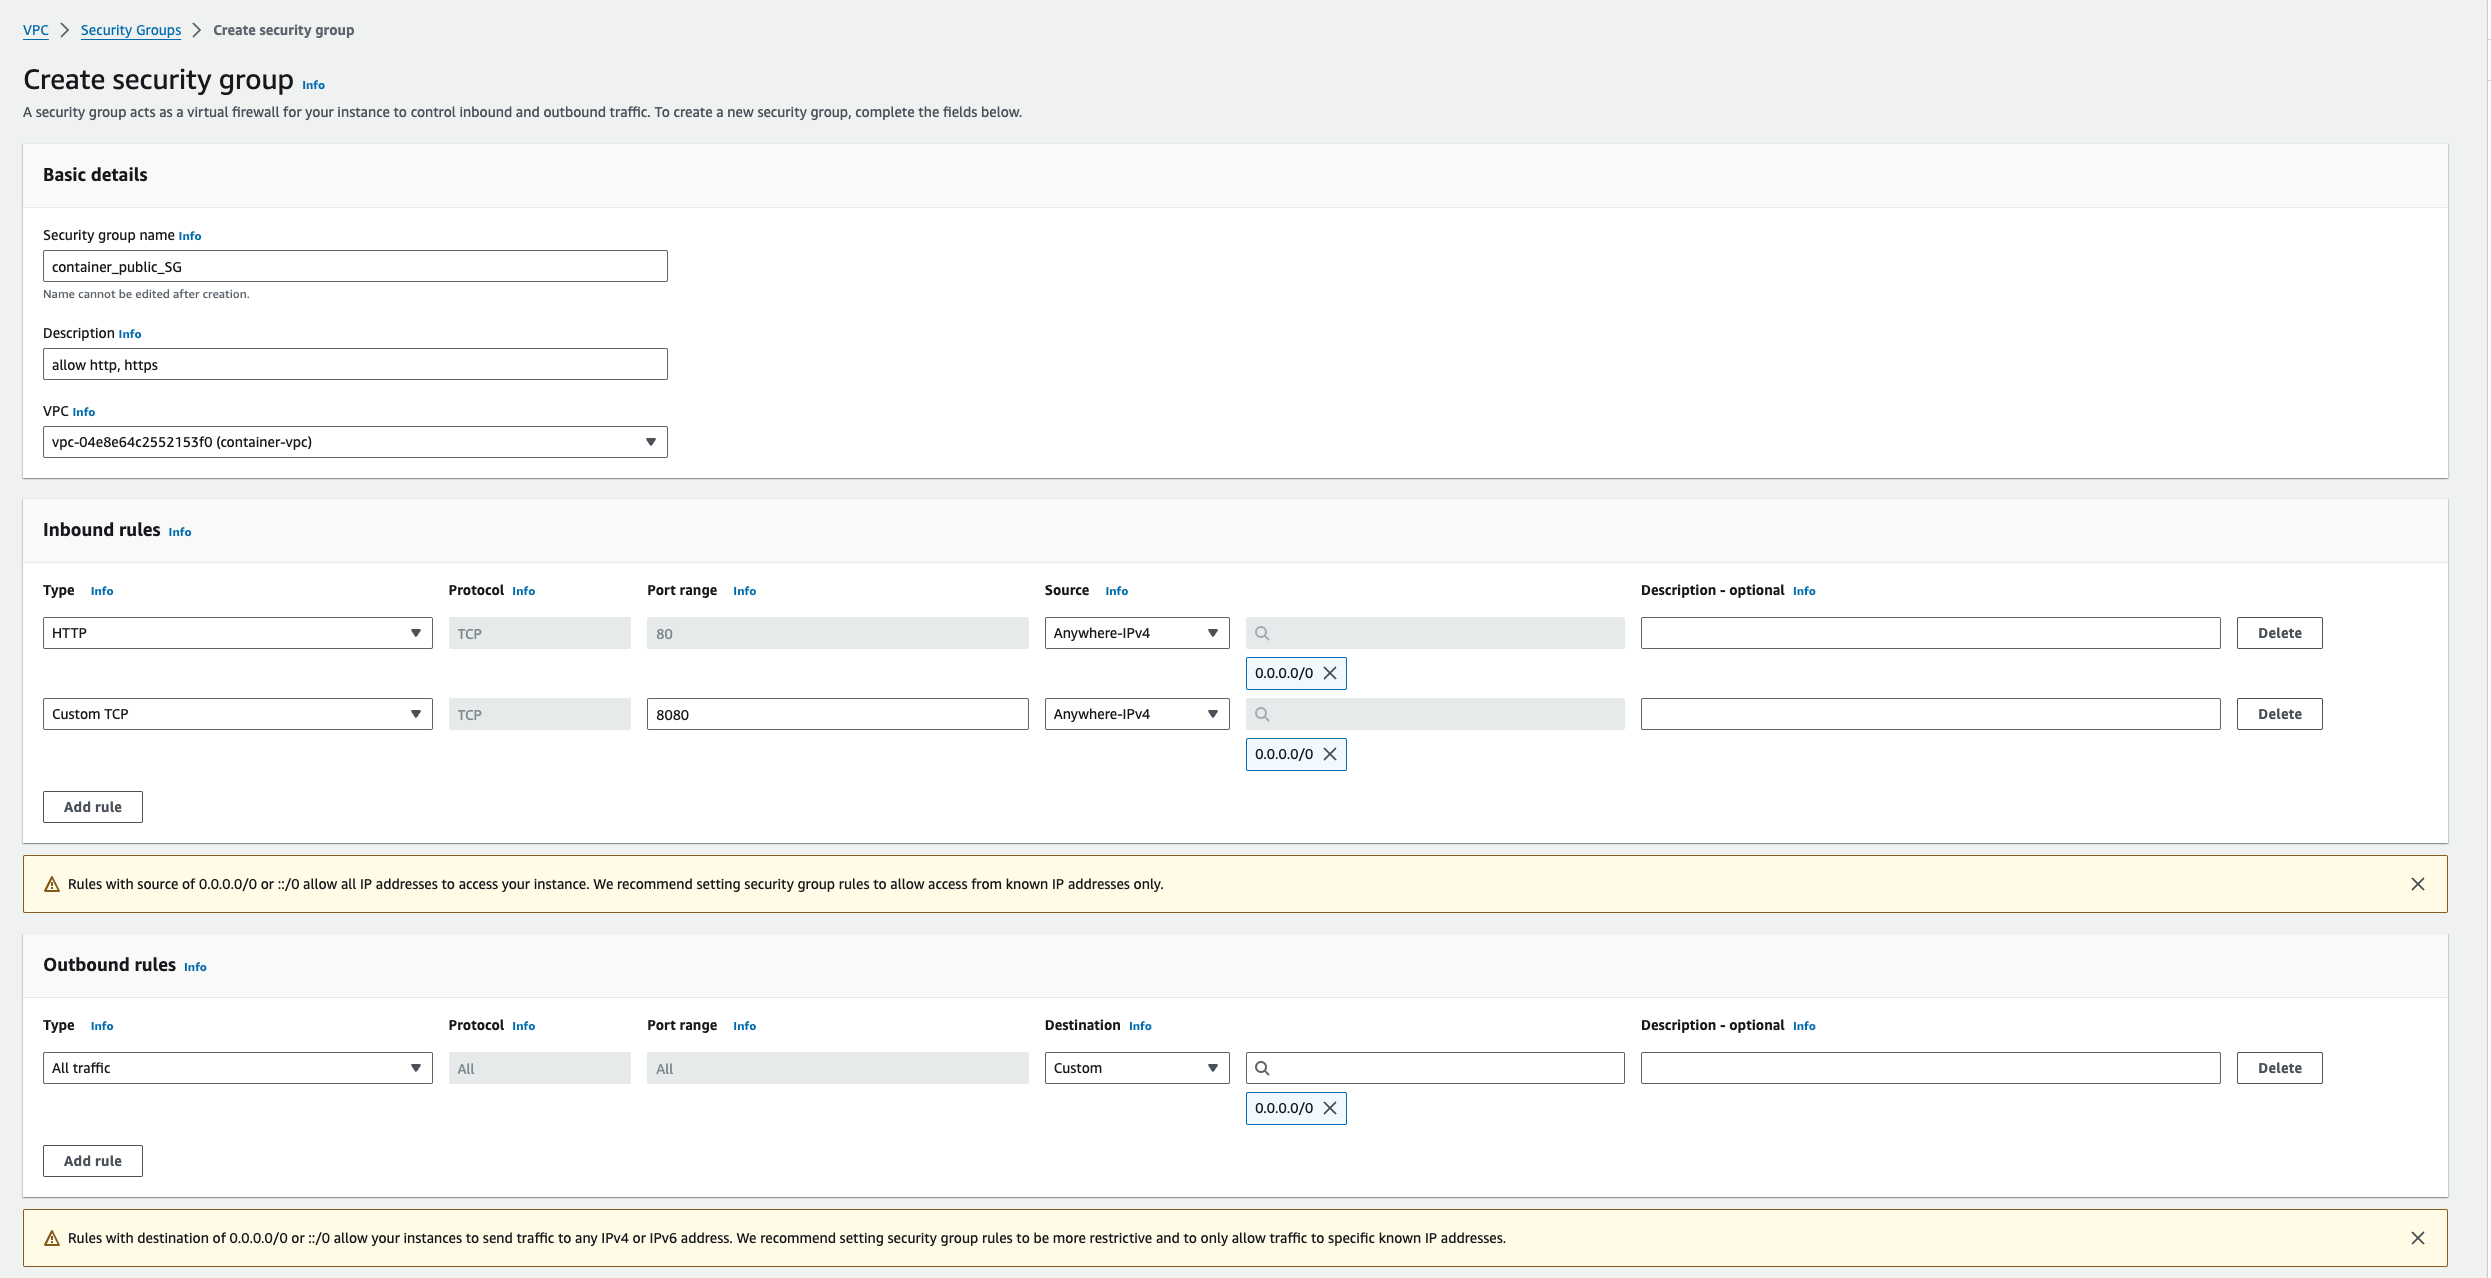Expand the Custom TCP Type dropdown for second inbound rule
The height and width of the screenshot is (1278, 2491).
point(235,714)
